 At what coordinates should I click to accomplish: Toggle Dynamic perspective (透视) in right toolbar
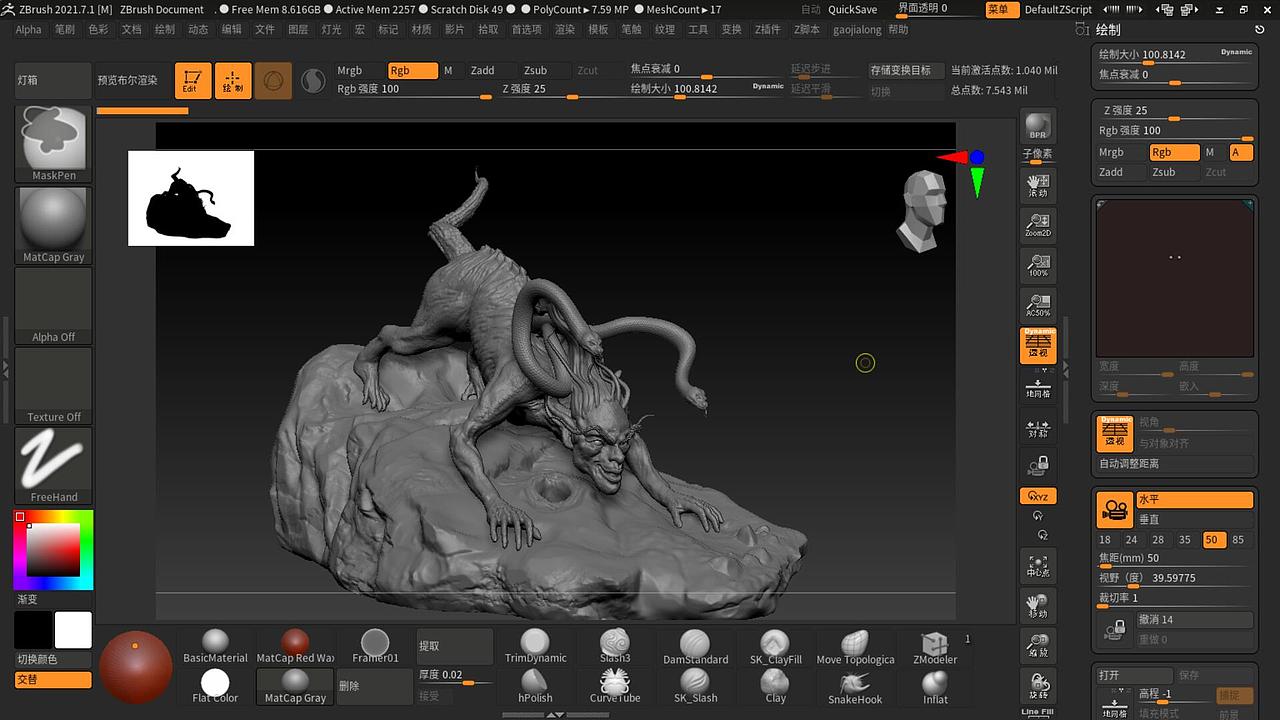(1038, 346)
